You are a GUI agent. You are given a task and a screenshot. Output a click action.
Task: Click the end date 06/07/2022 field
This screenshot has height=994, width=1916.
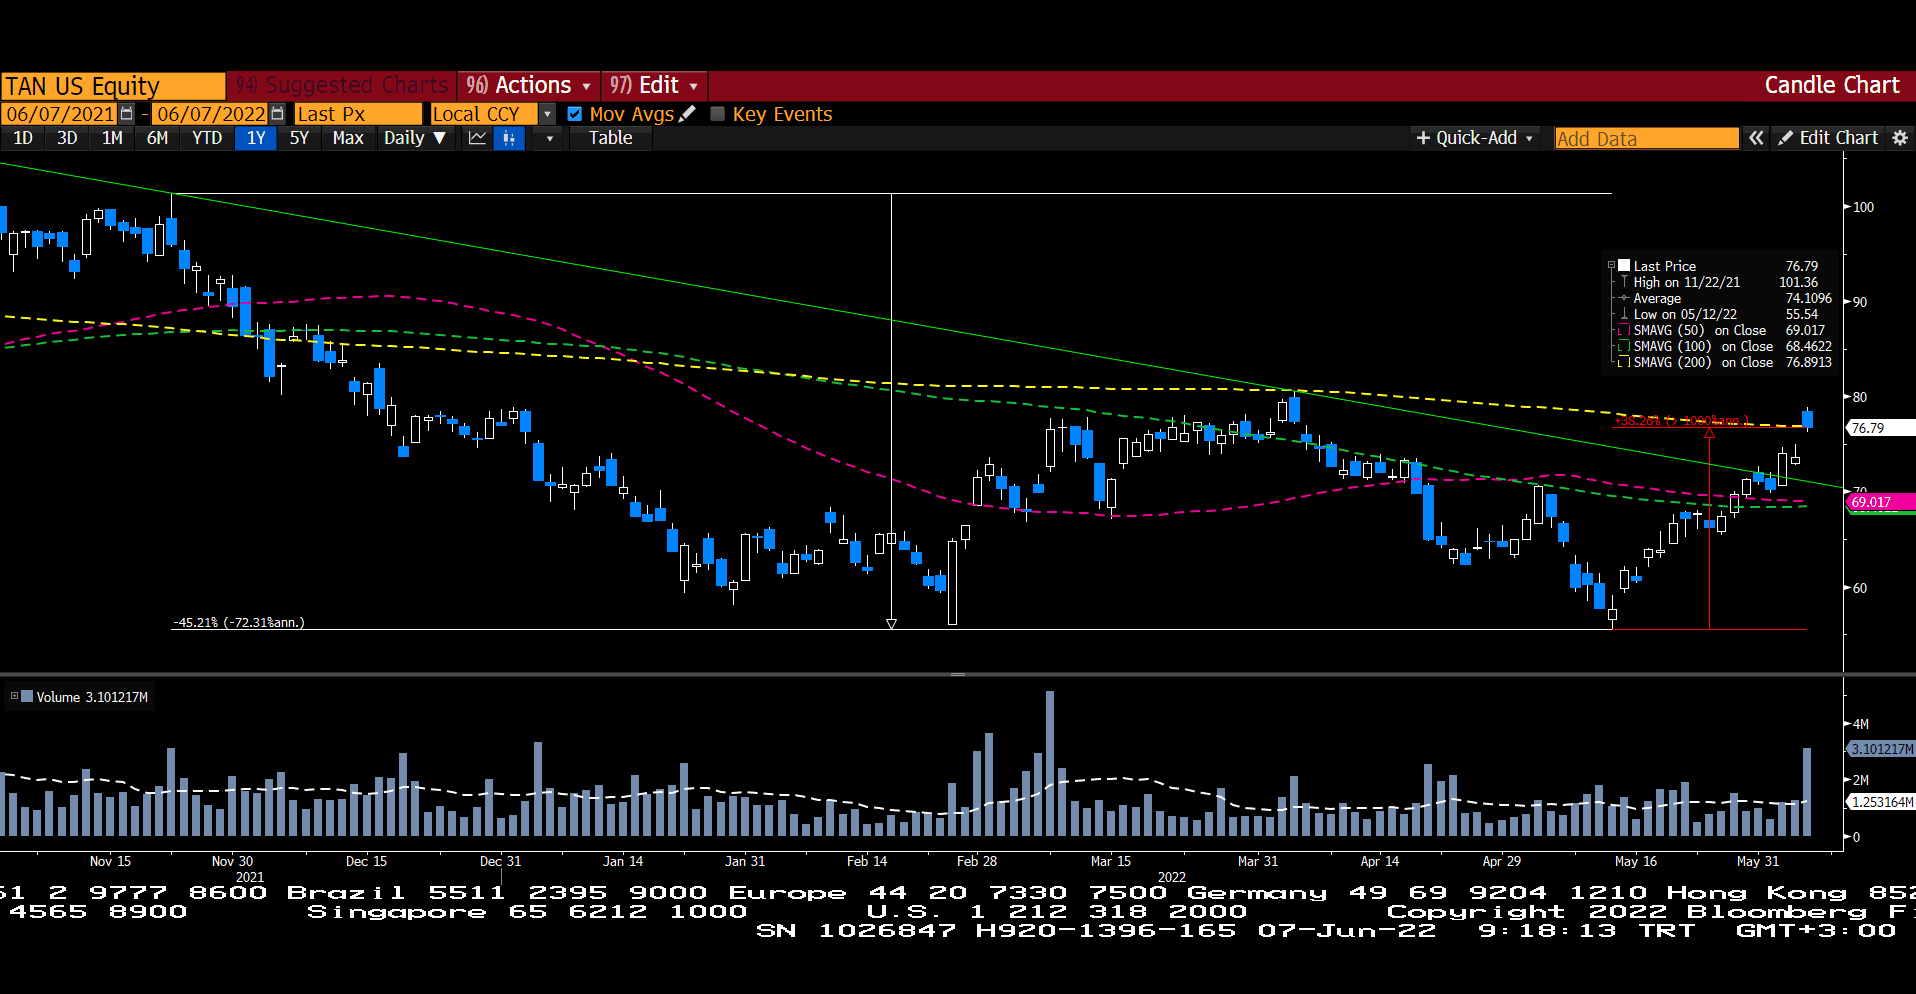pos(211,114)
